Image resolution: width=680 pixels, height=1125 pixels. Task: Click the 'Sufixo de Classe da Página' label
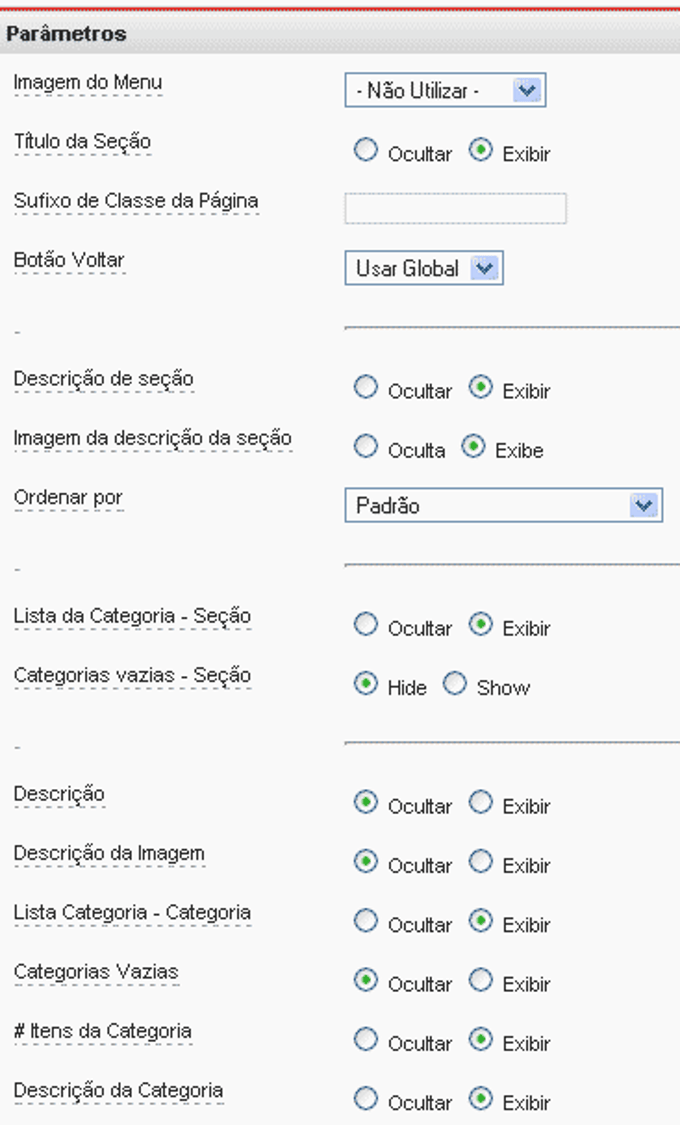pyautogui.click(x=136, y=200)
